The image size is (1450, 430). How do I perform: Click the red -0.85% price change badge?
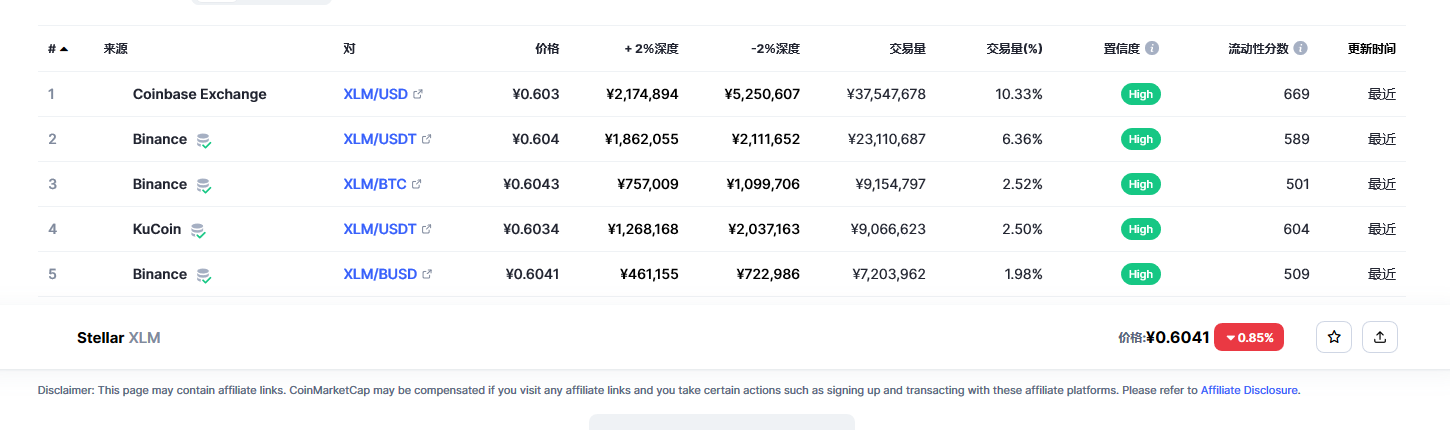pos(1249,337)
